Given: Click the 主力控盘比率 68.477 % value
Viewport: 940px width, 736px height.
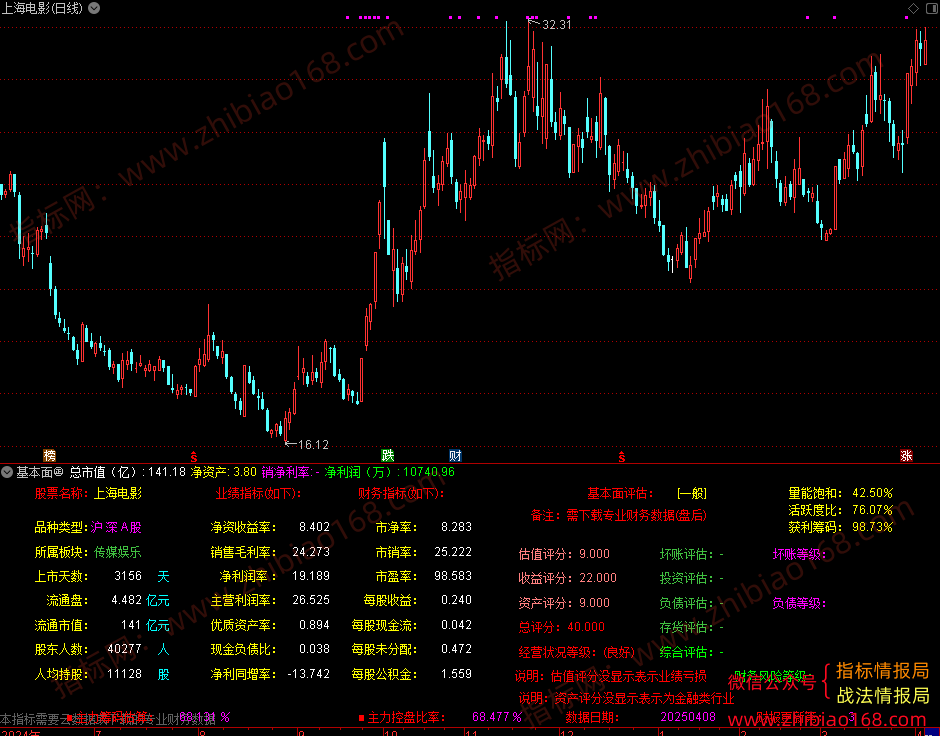Looking at the screenshot, I should click(497, 717).
